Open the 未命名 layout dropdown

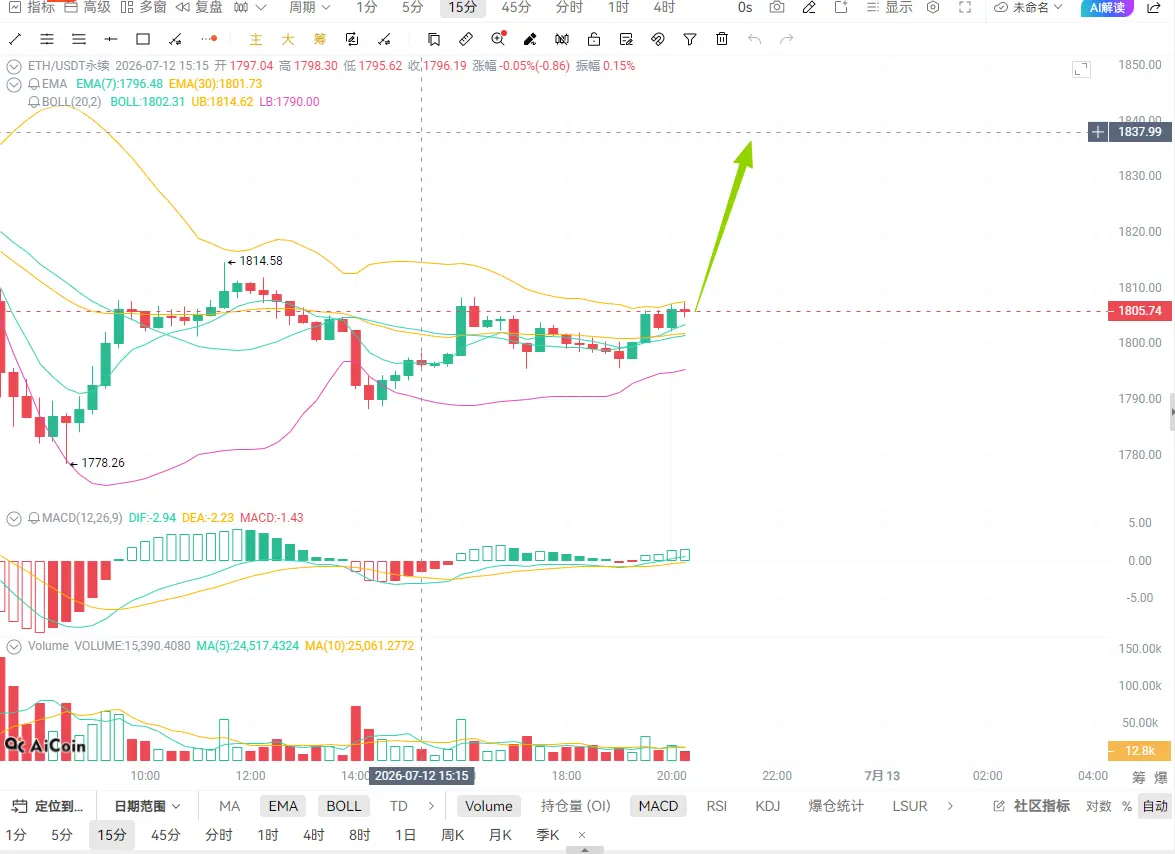(1028, 7)
